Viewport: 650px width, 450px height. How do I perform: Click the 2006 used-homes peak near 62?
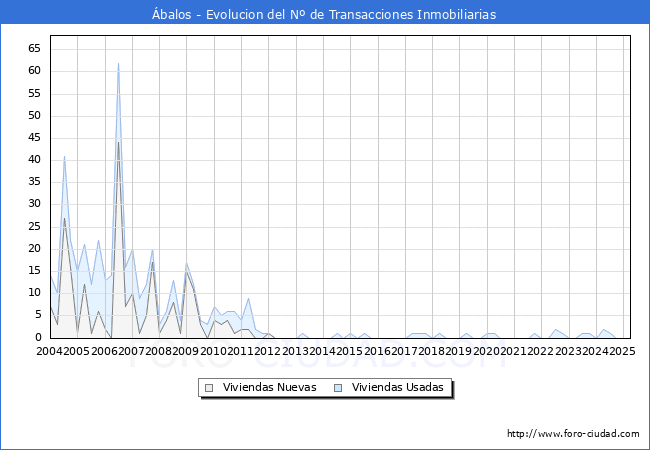pos(118,63)
